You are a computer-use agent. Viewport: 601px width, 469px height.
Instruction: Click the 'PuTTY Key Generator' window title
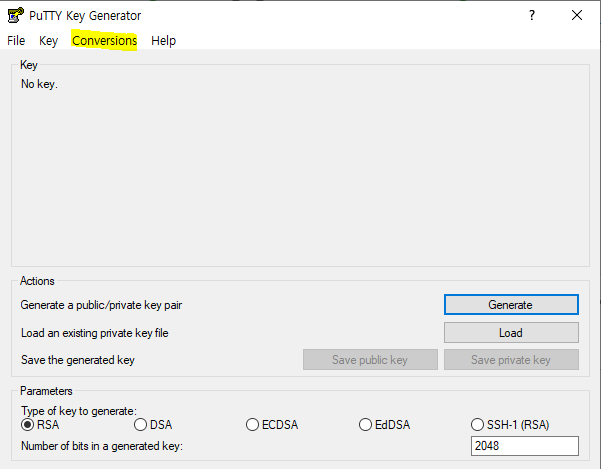coord(85,16)
